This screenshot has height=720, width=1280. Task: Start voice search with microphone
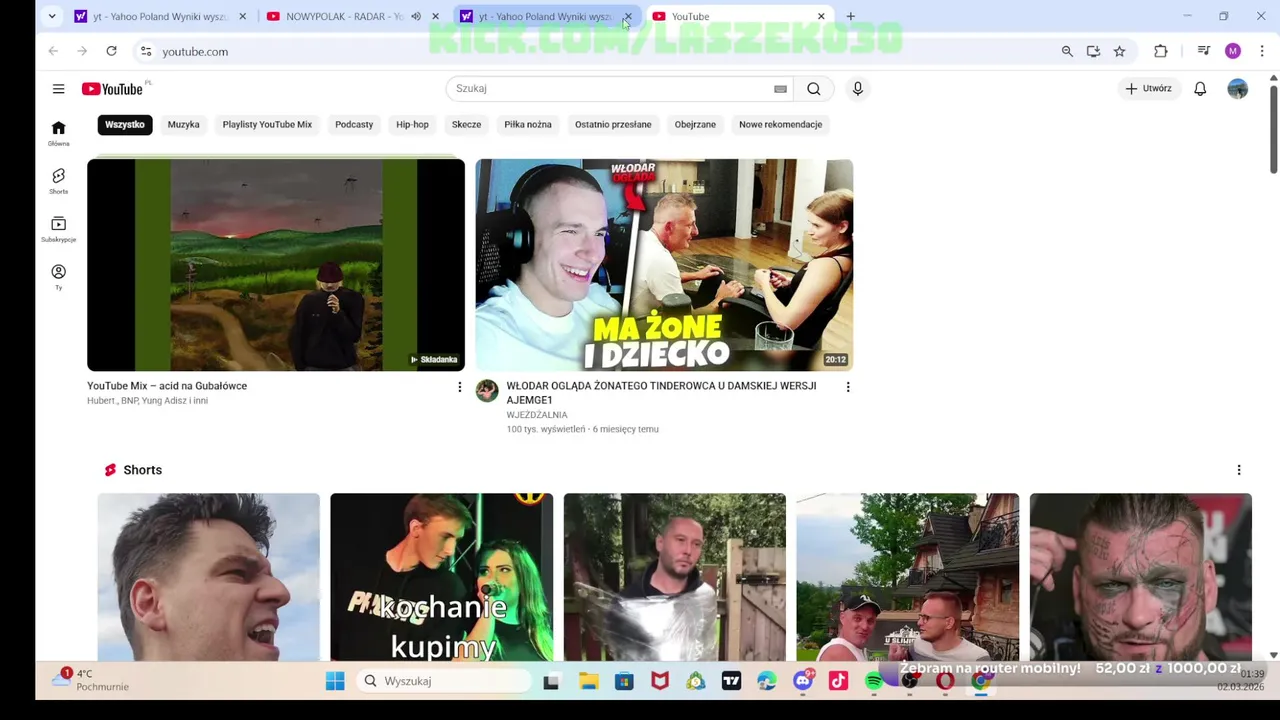857,89
